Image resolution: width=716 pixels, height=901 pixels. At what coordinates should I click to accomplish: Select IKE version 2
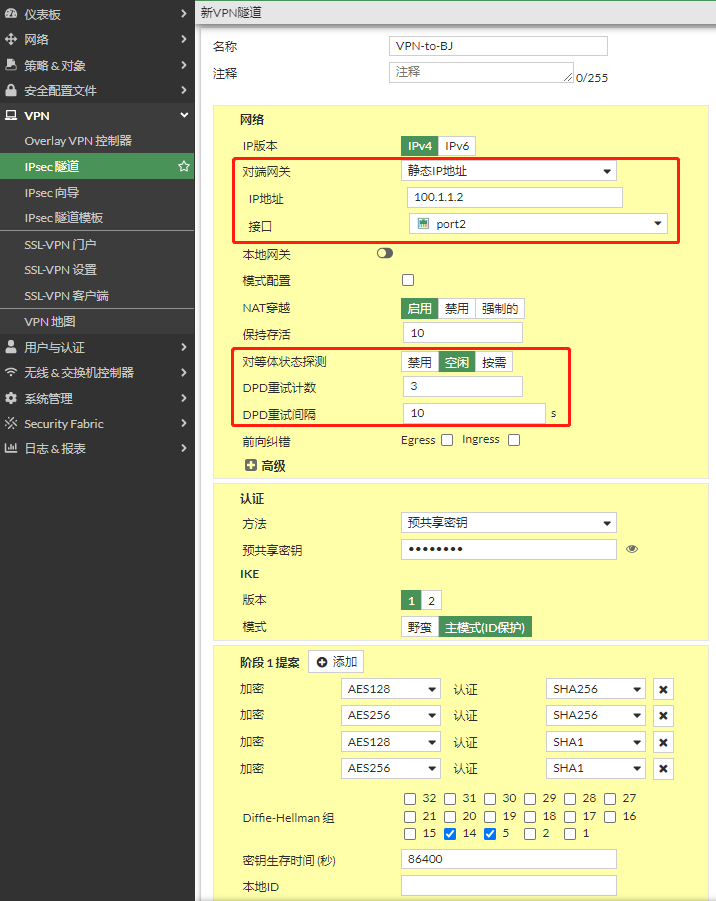pyautogui.click(x=431, y=601)
